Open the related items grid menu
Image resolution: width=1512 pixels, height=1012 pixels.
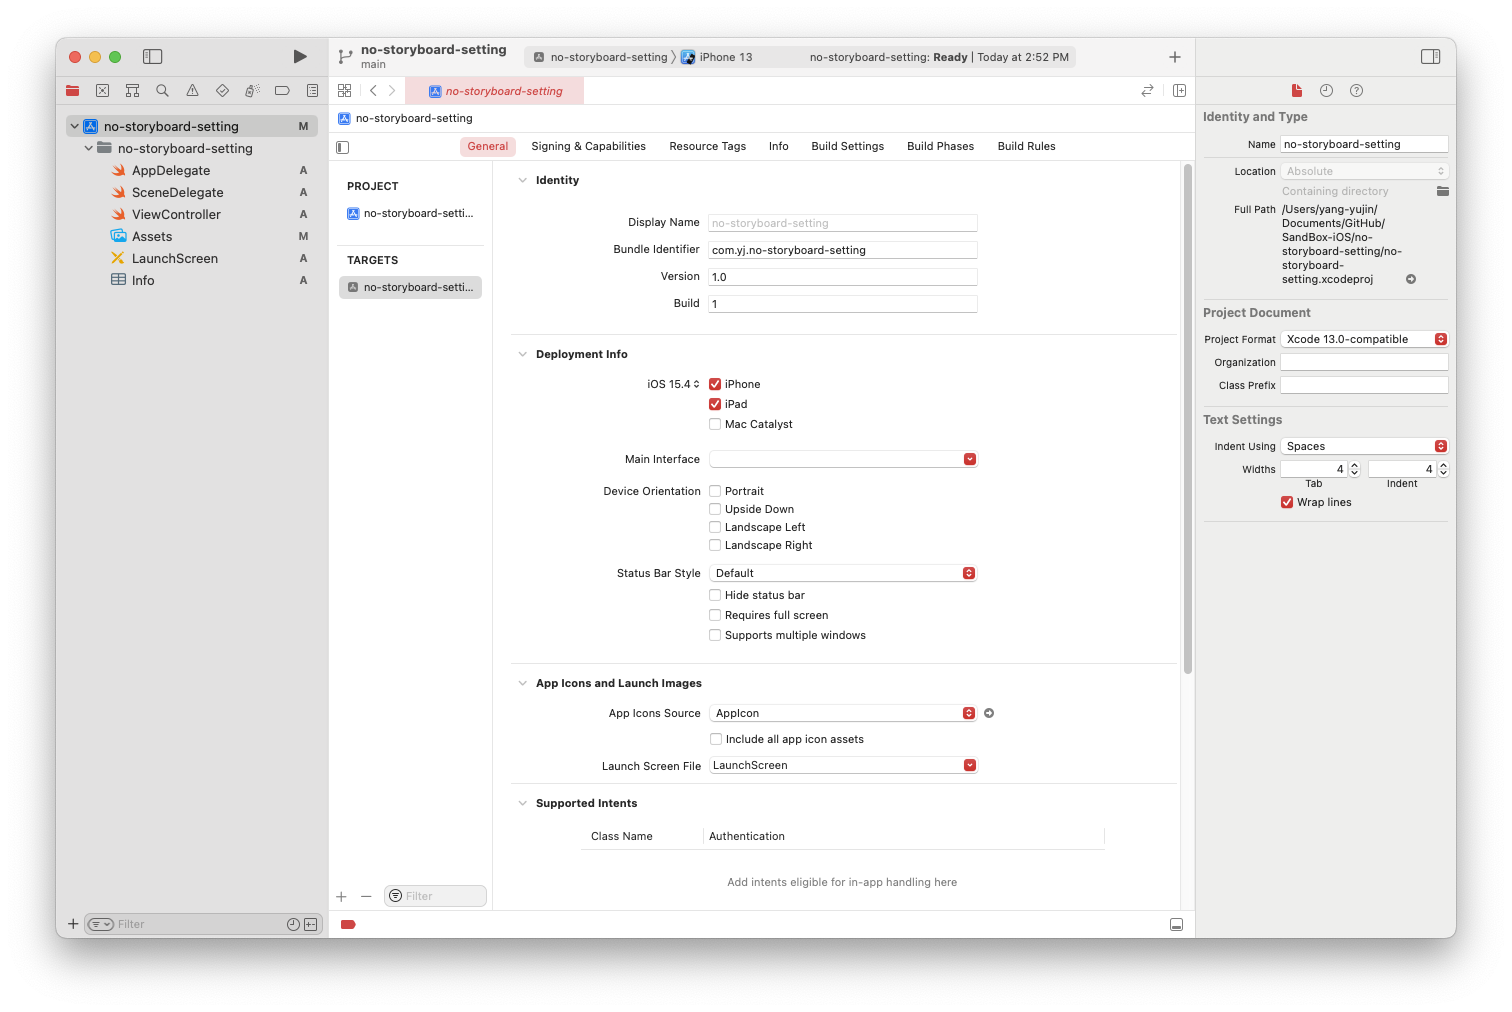(345, 91)
